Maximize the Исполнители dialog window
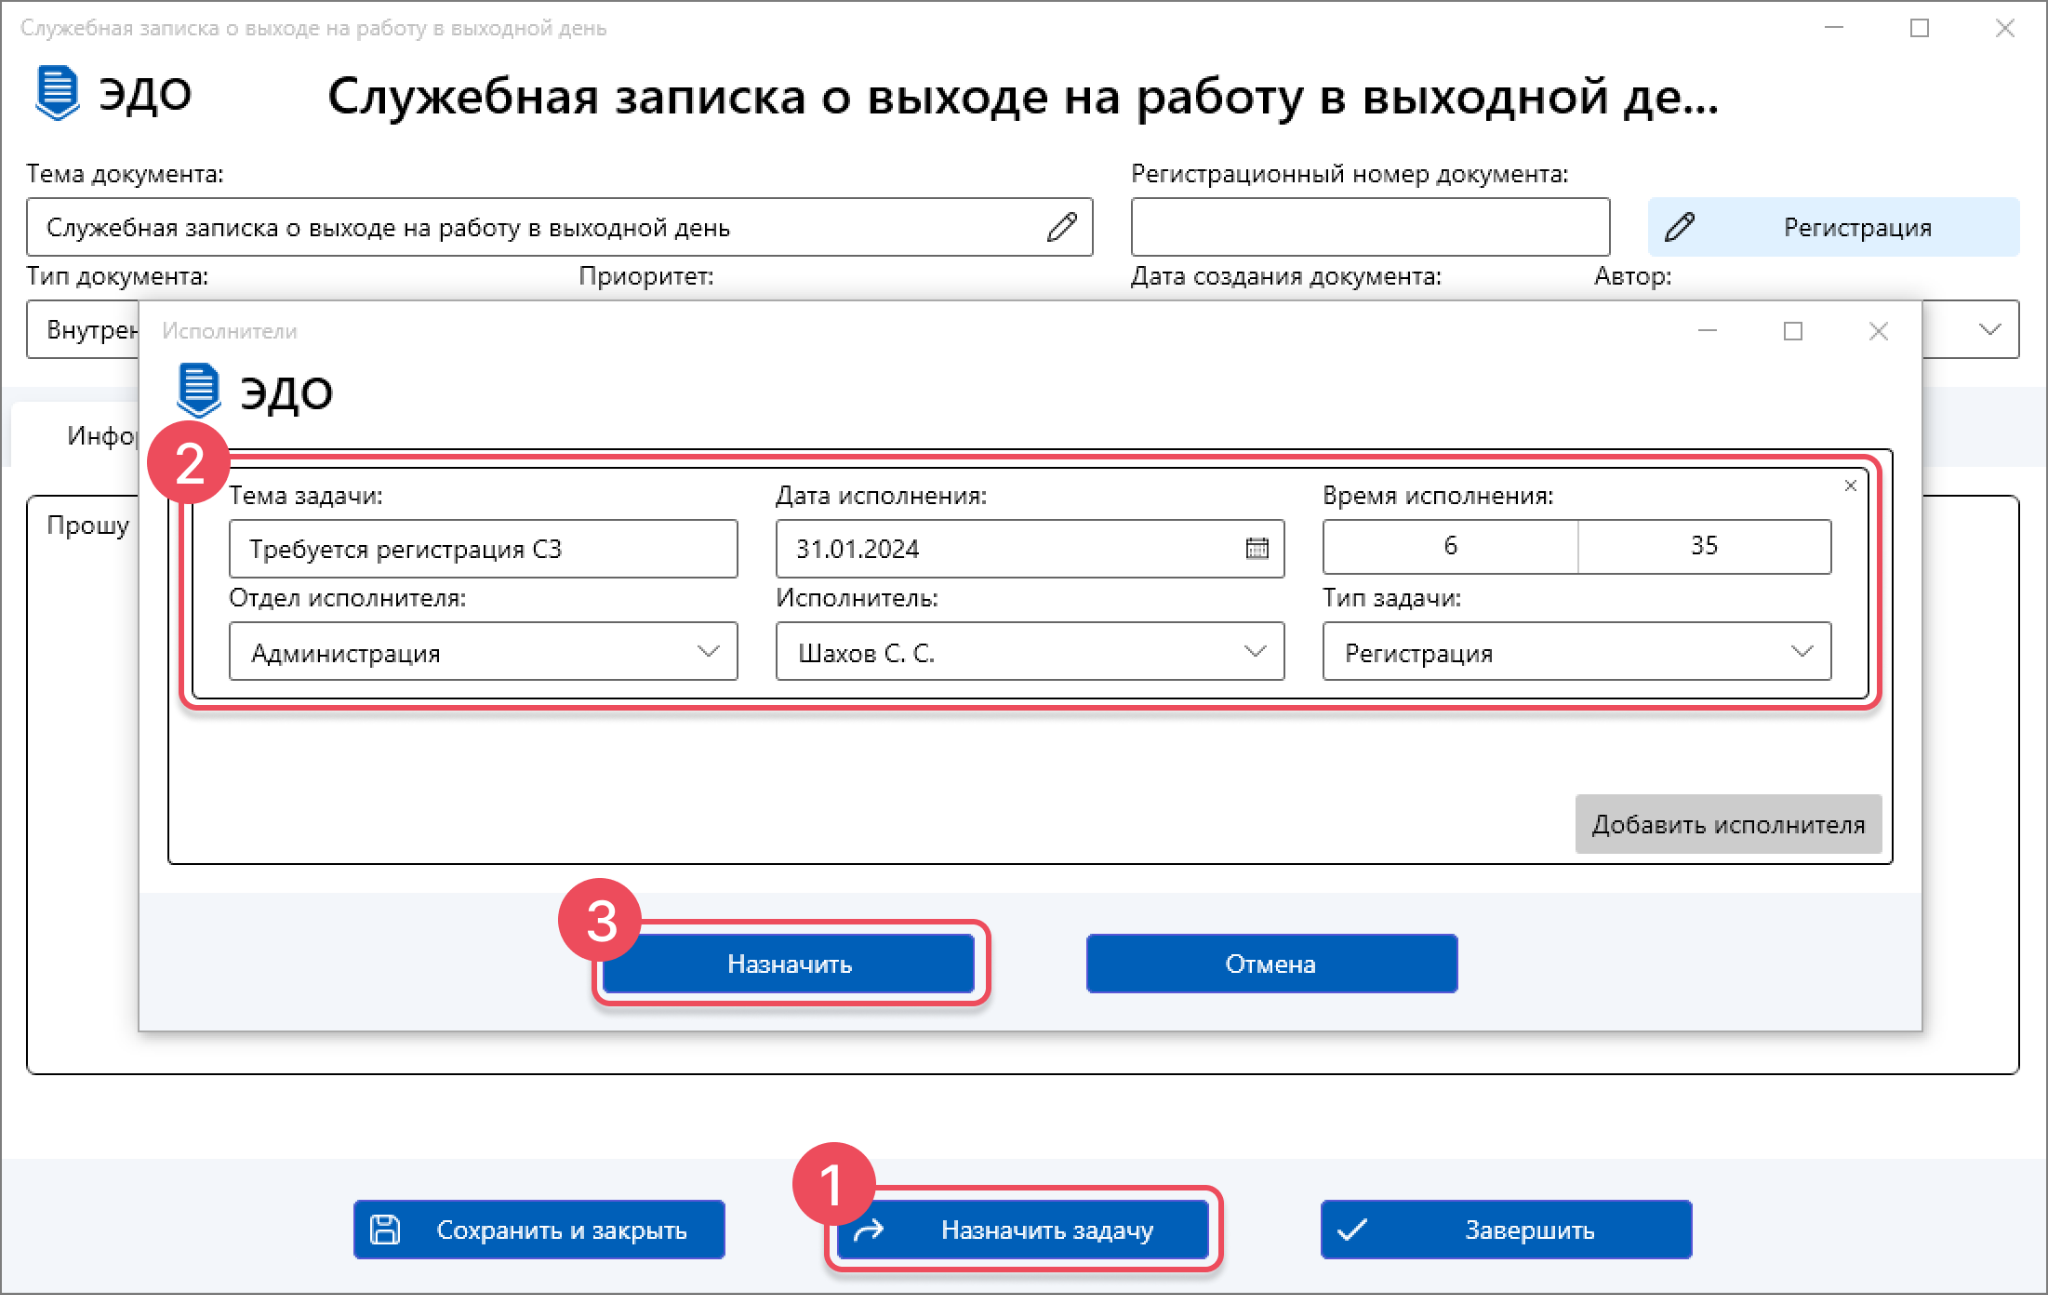This screenshot has width=2048, height=1295. [x=1793, y=331]
